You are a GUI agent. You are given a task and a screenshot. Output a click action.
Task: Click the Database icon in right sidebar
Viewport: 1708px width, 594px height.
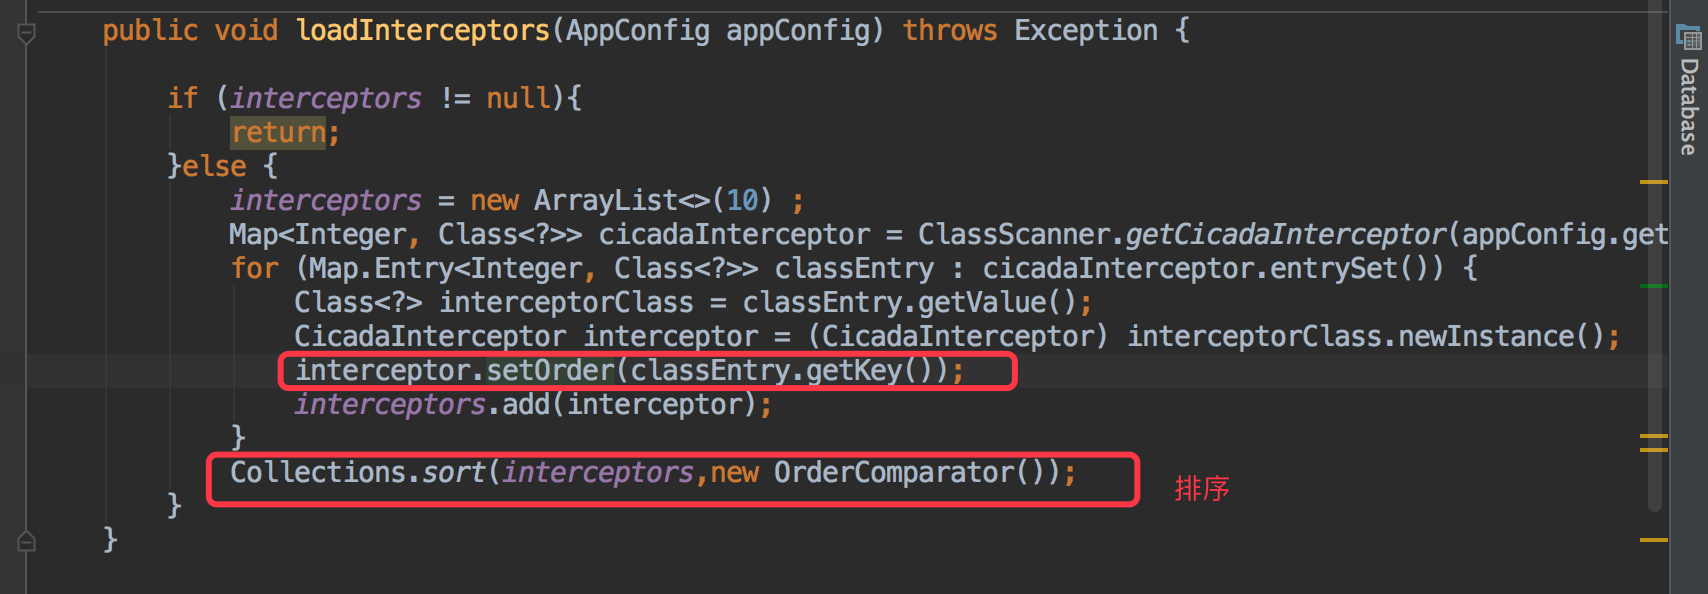1689,38
